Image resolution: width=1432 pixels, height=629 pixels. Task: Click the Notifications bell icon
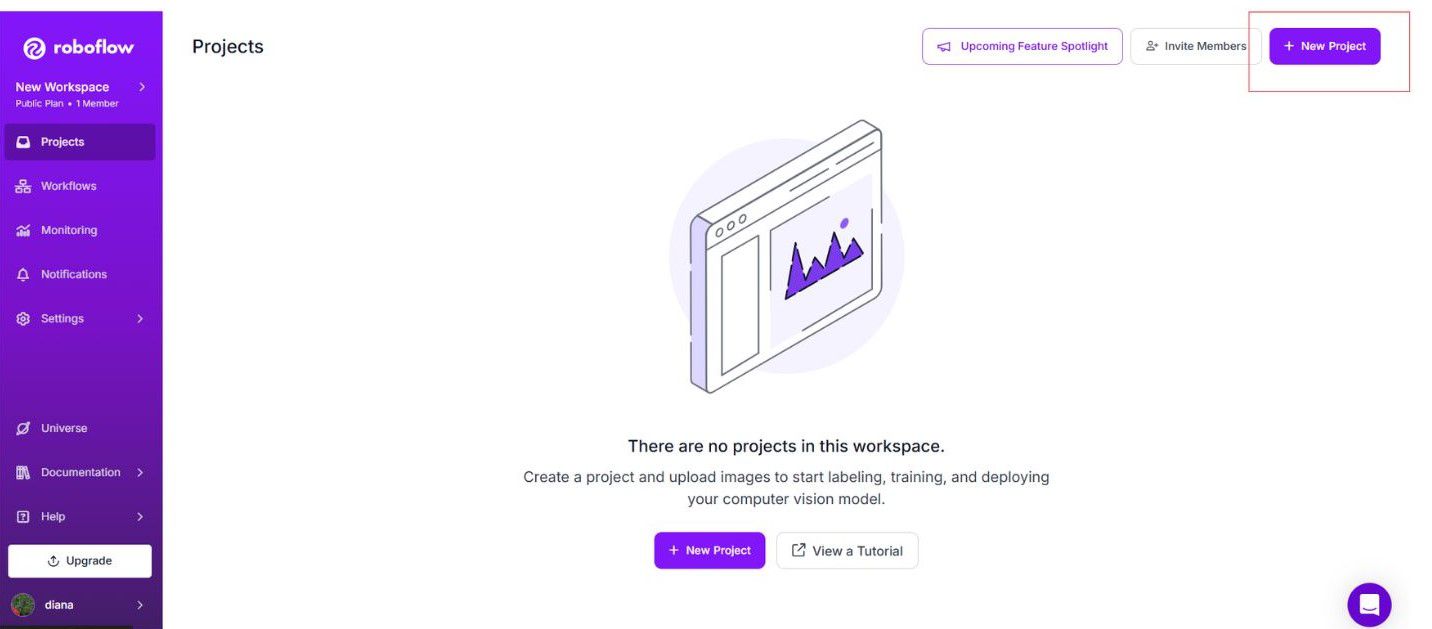point(23,274)
